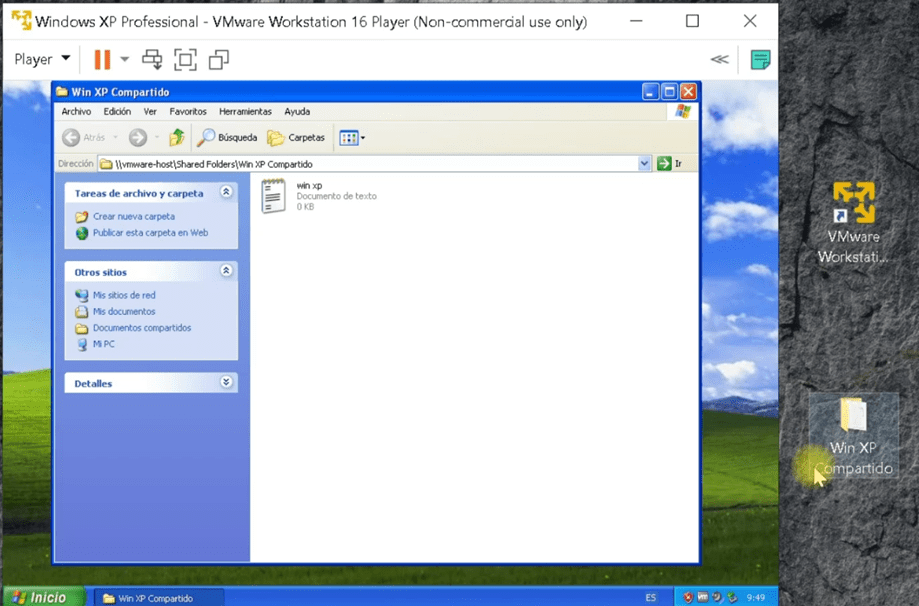Open the power options dropdown arrow

(x=124, y=59)
